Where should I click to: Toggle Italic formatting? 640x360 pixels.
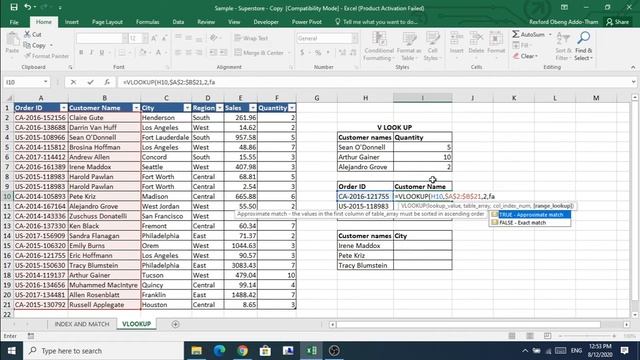91,52
